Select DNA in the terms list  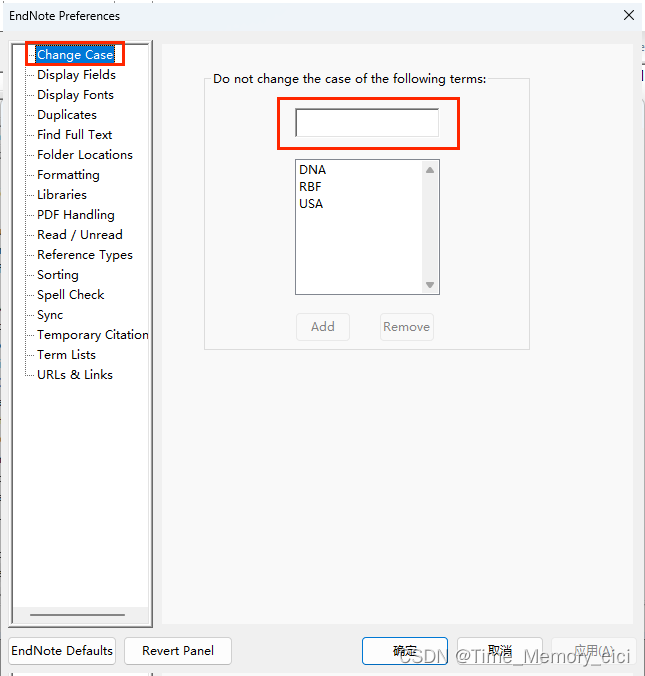[313, 170]
